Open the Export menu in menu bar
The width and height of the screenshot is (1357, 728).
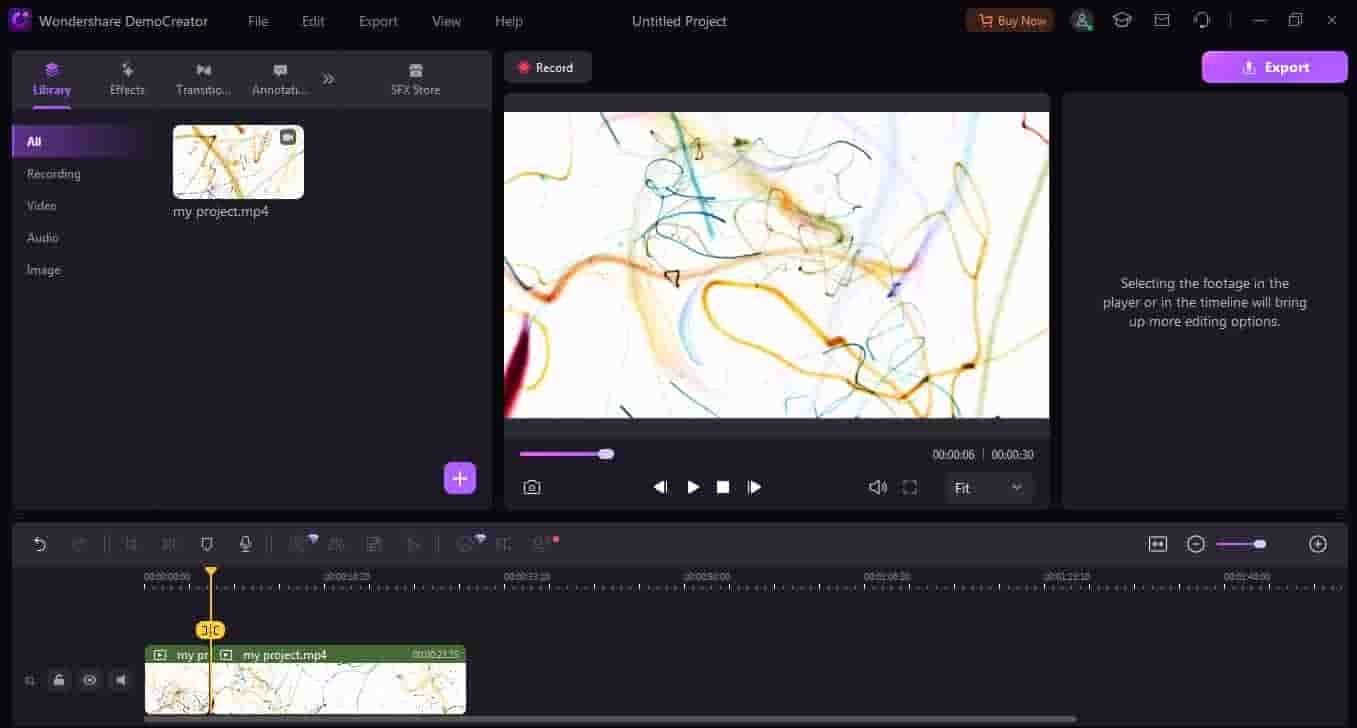[x=378, y=21]
